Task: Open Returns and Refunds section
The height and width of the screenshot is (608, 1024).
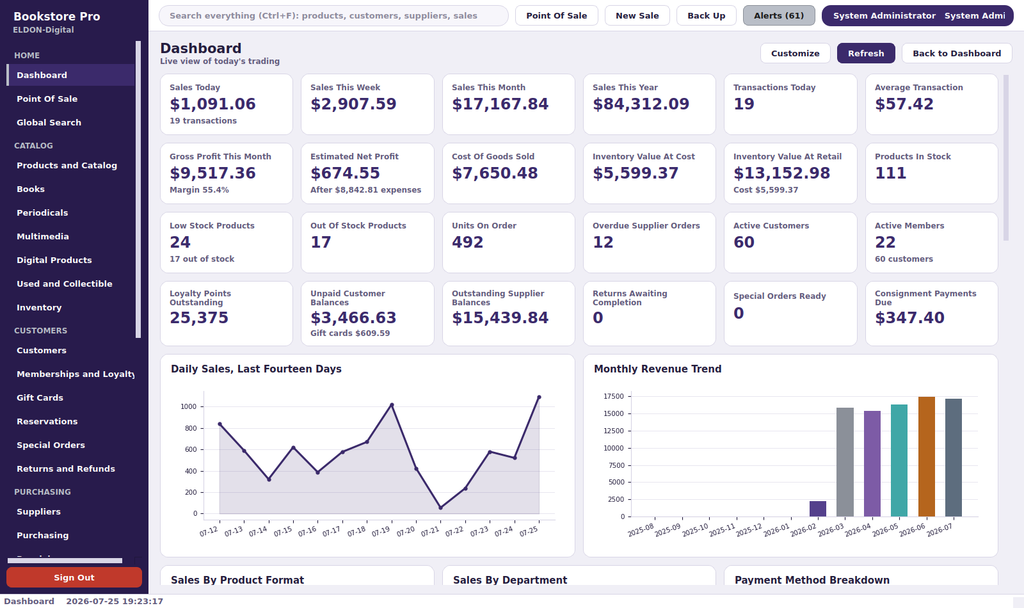Action: click(71, 468)
